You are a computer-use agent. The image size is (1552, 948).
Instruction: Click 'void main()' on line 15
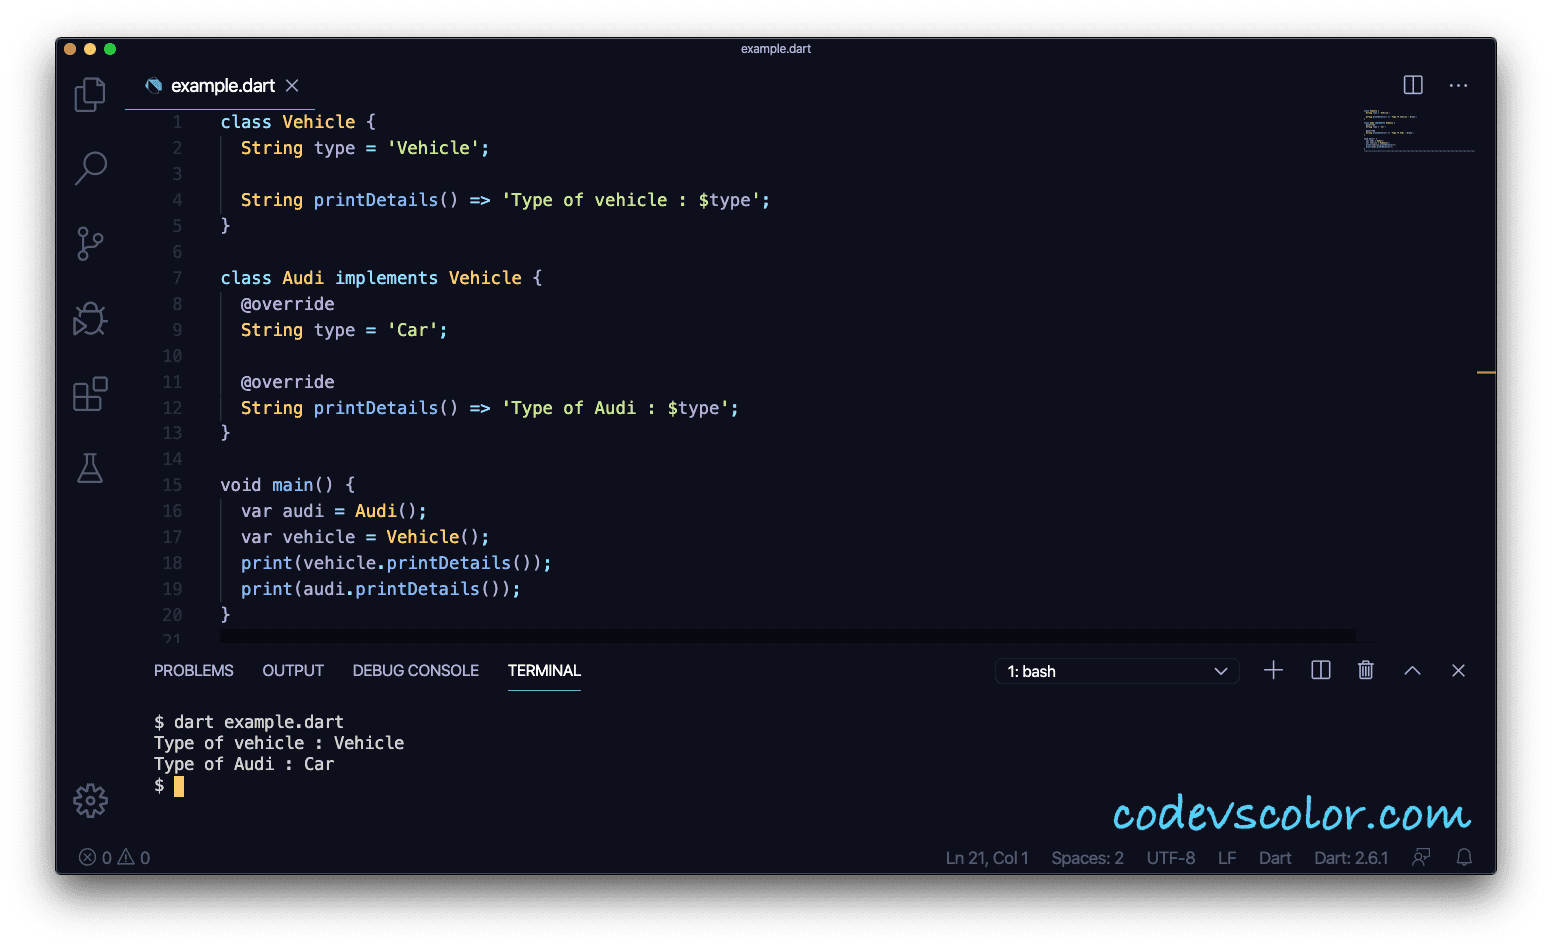click(277, 485)
